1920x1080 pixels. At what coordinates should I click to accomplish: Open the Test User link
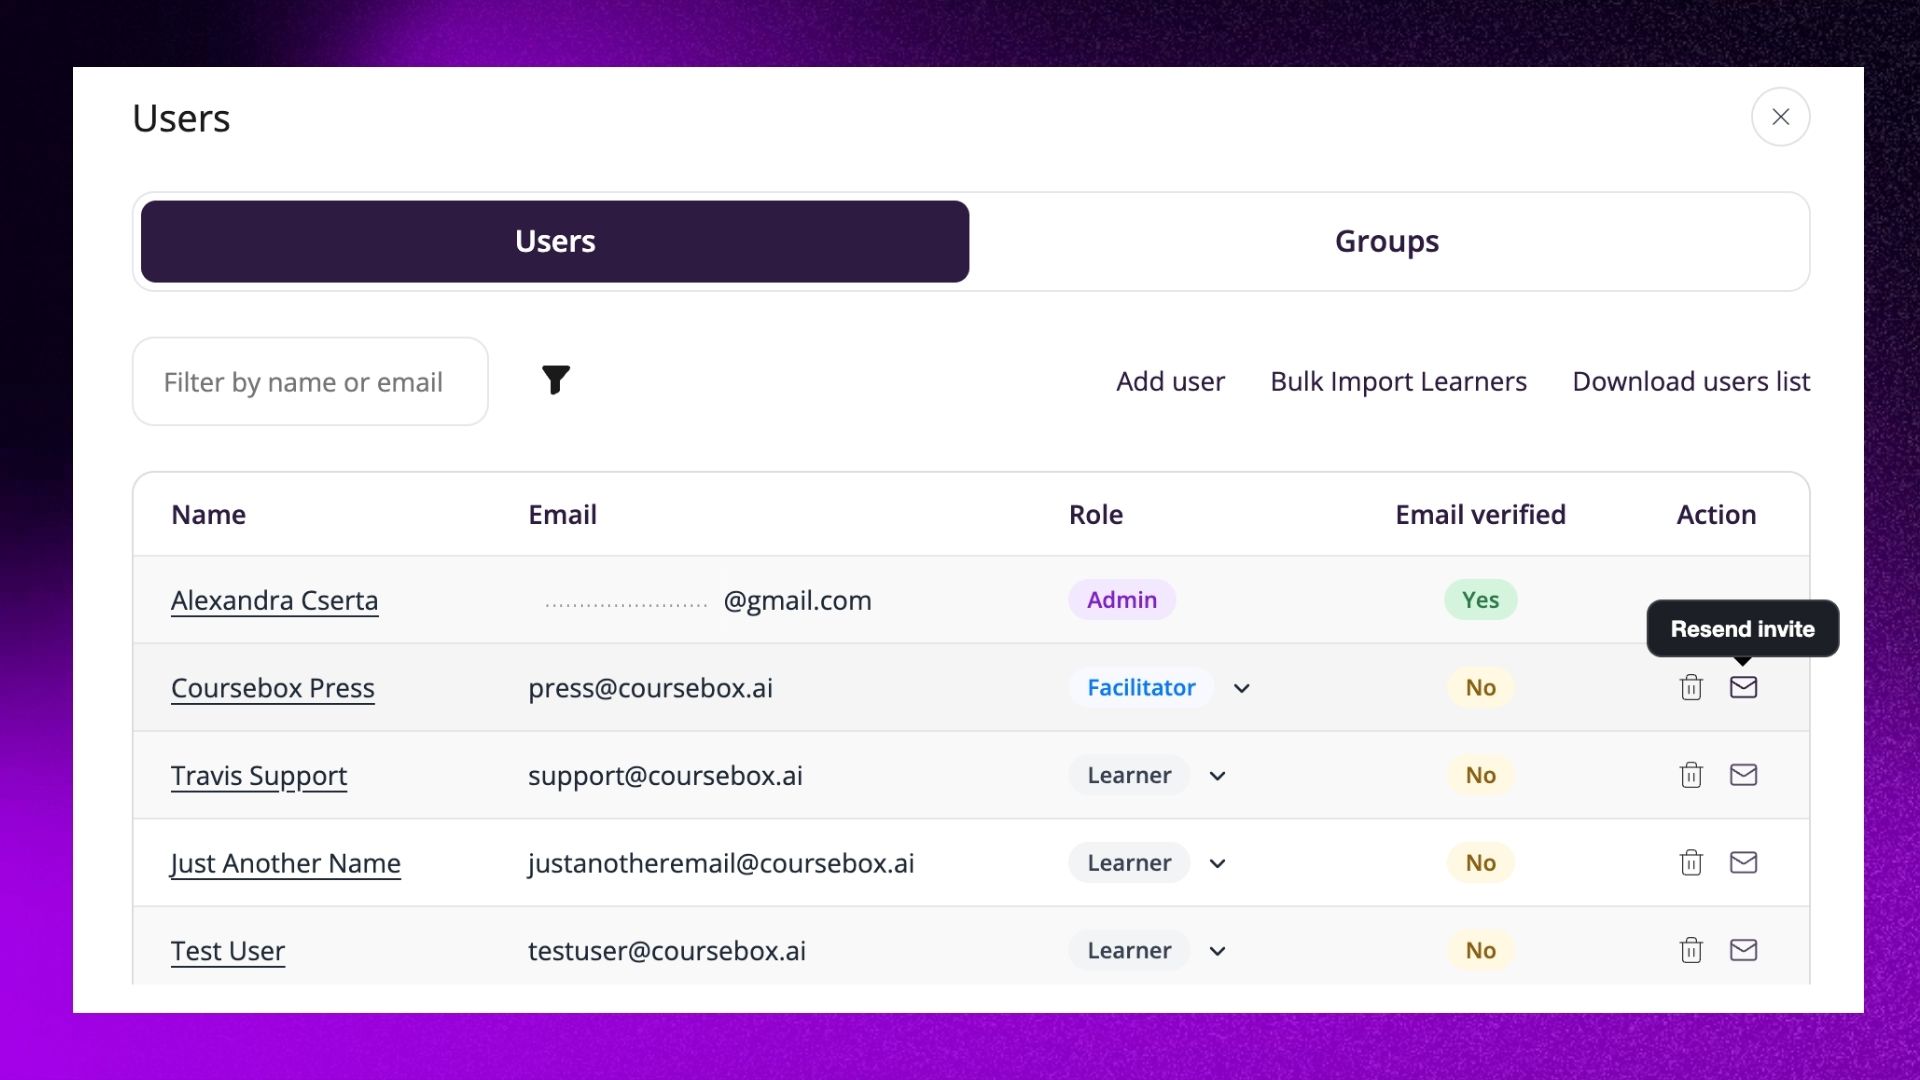[x=228, y=951]
